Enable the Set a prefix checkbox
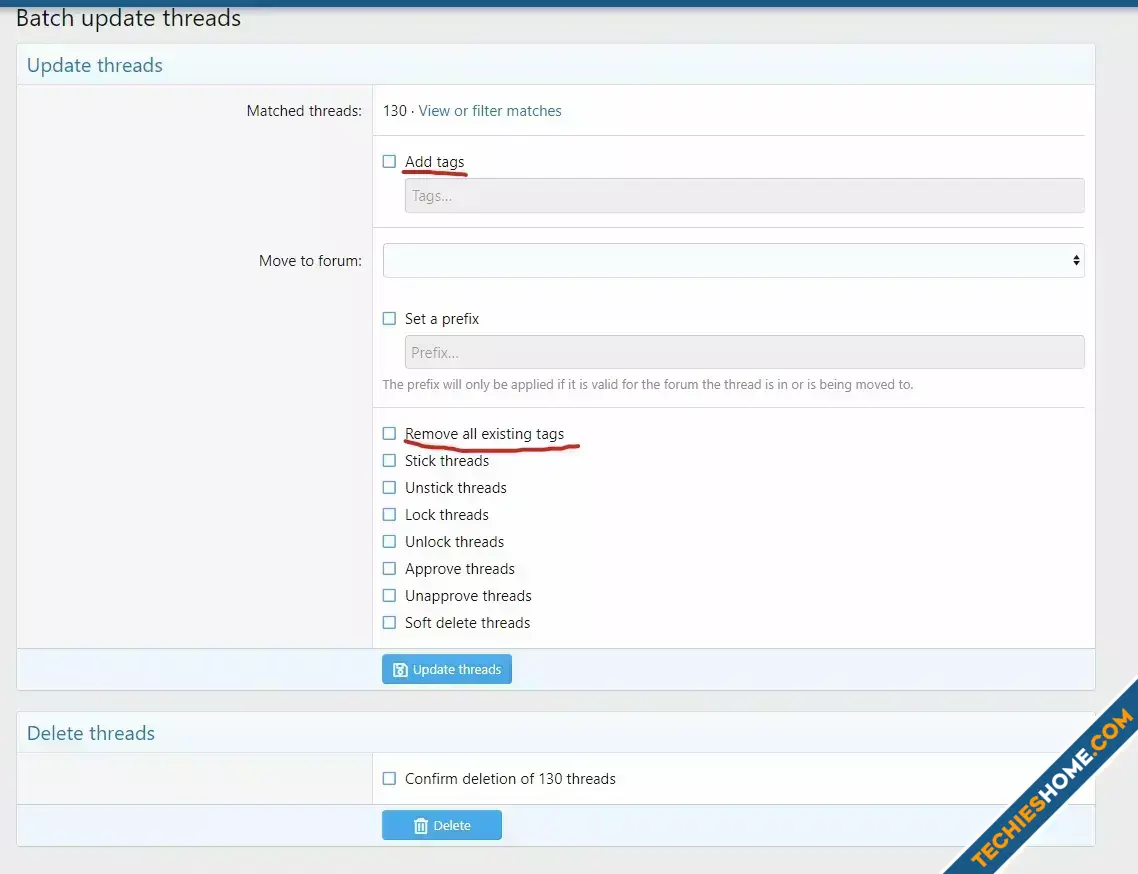This screenshot has width=1138, height=874. (389, 319)
